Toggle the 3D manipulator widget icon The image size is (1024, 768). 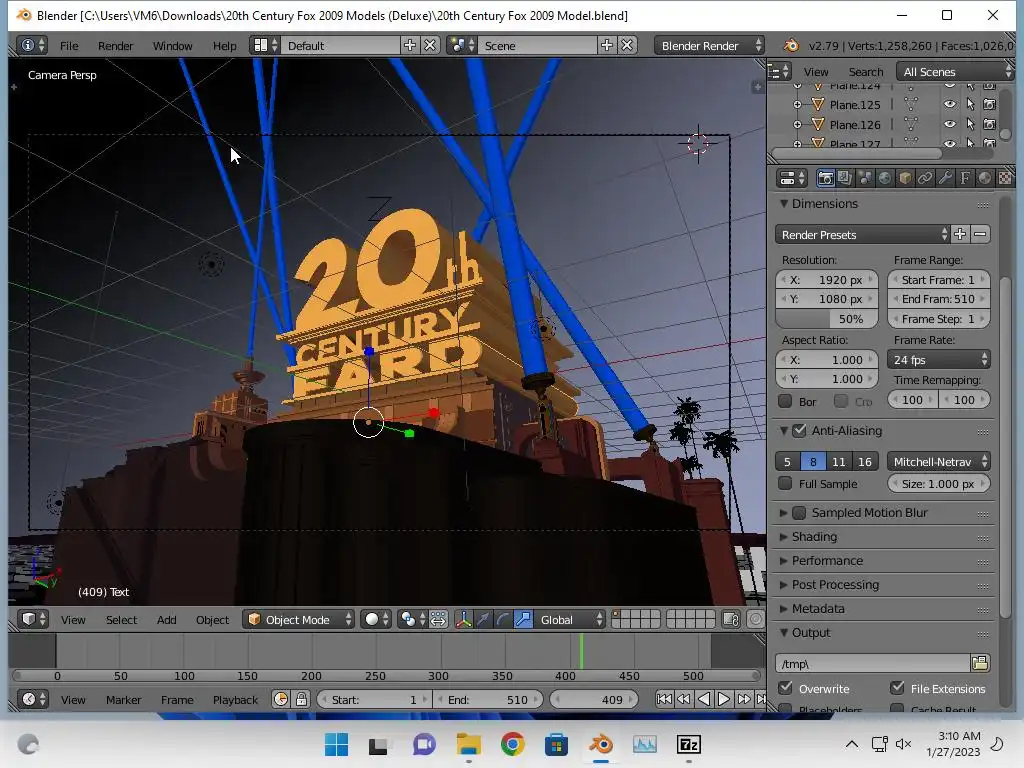[463, 619]
